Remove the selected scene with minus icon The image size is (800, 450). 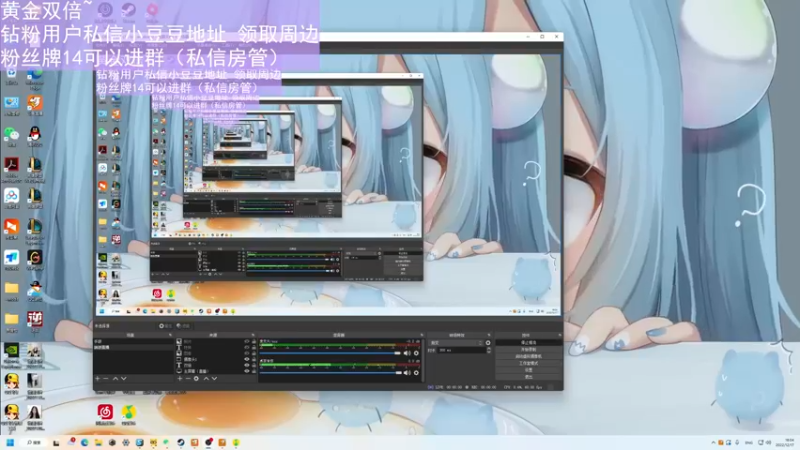click(106, 379)
